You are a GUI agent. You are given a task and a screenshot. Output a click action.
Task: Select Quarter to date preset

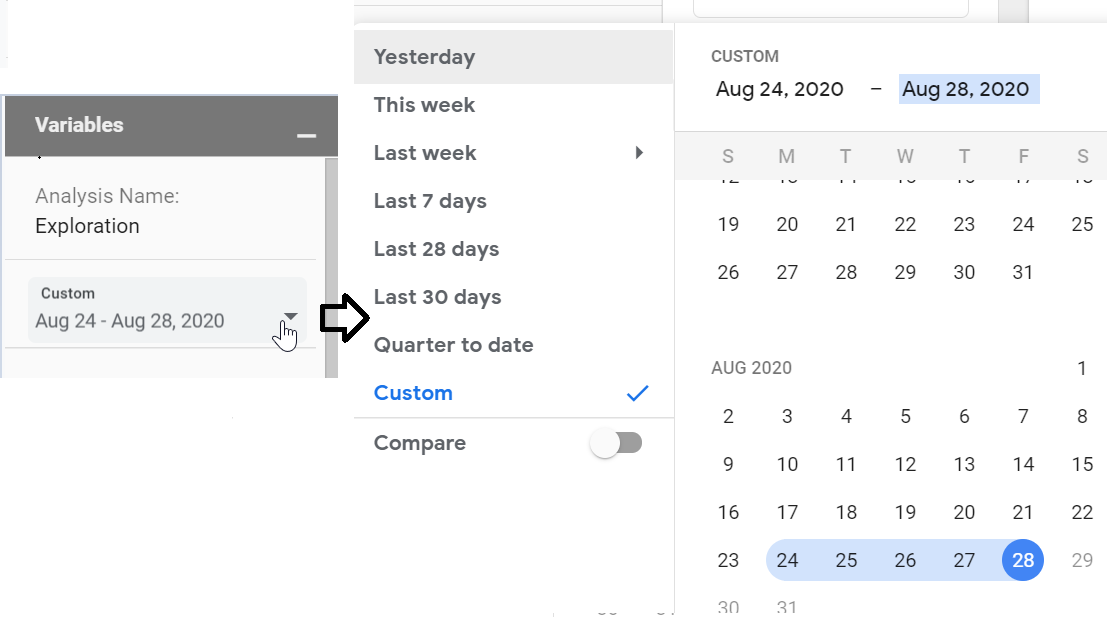[x=453, y=345]
